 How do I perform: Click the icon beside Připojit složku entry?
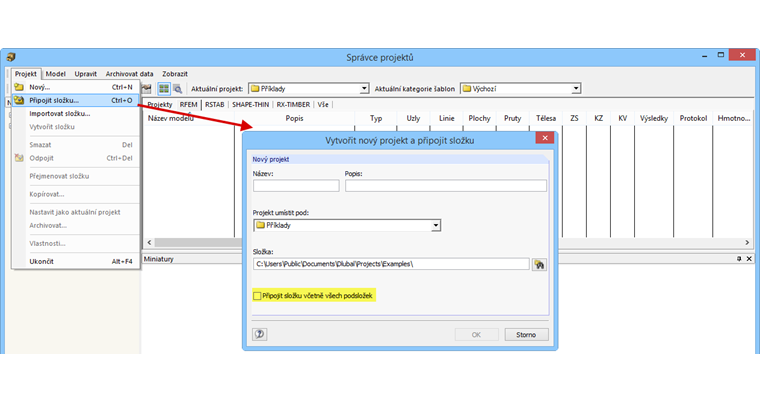pos(19,100)
